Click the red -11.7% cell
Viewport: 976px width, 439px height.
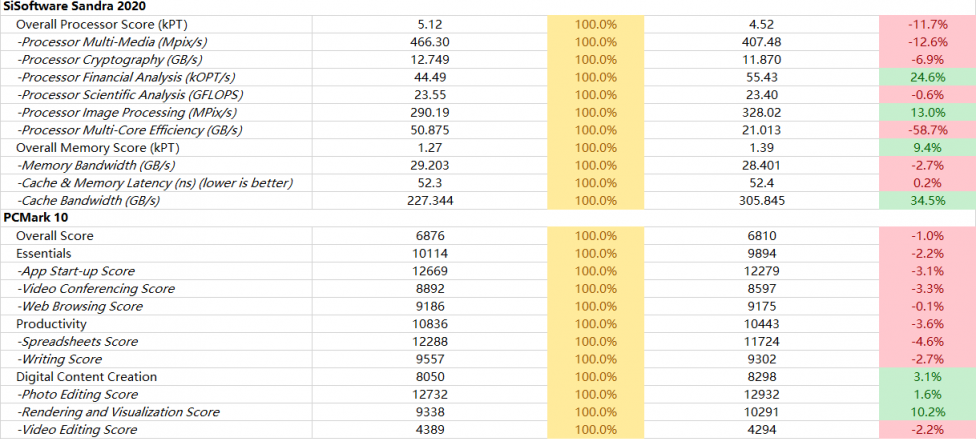[x=927, y=25]
